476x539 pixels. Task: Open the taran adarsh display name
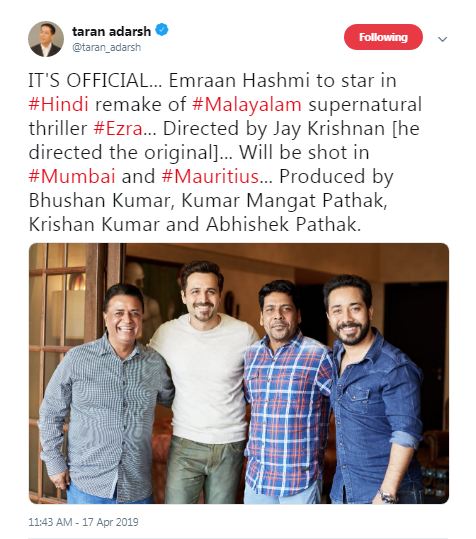coord(111,31)
